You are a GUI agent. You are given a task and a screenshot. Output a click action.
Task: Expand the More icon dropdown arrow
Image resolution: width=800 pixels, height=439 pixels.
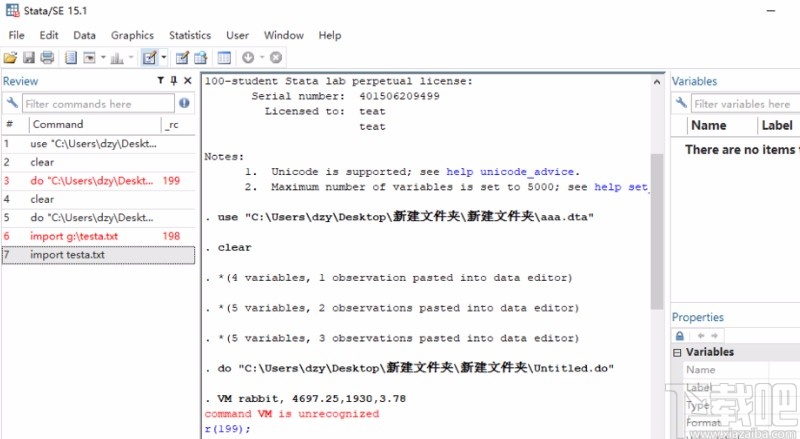click(262, 57)
